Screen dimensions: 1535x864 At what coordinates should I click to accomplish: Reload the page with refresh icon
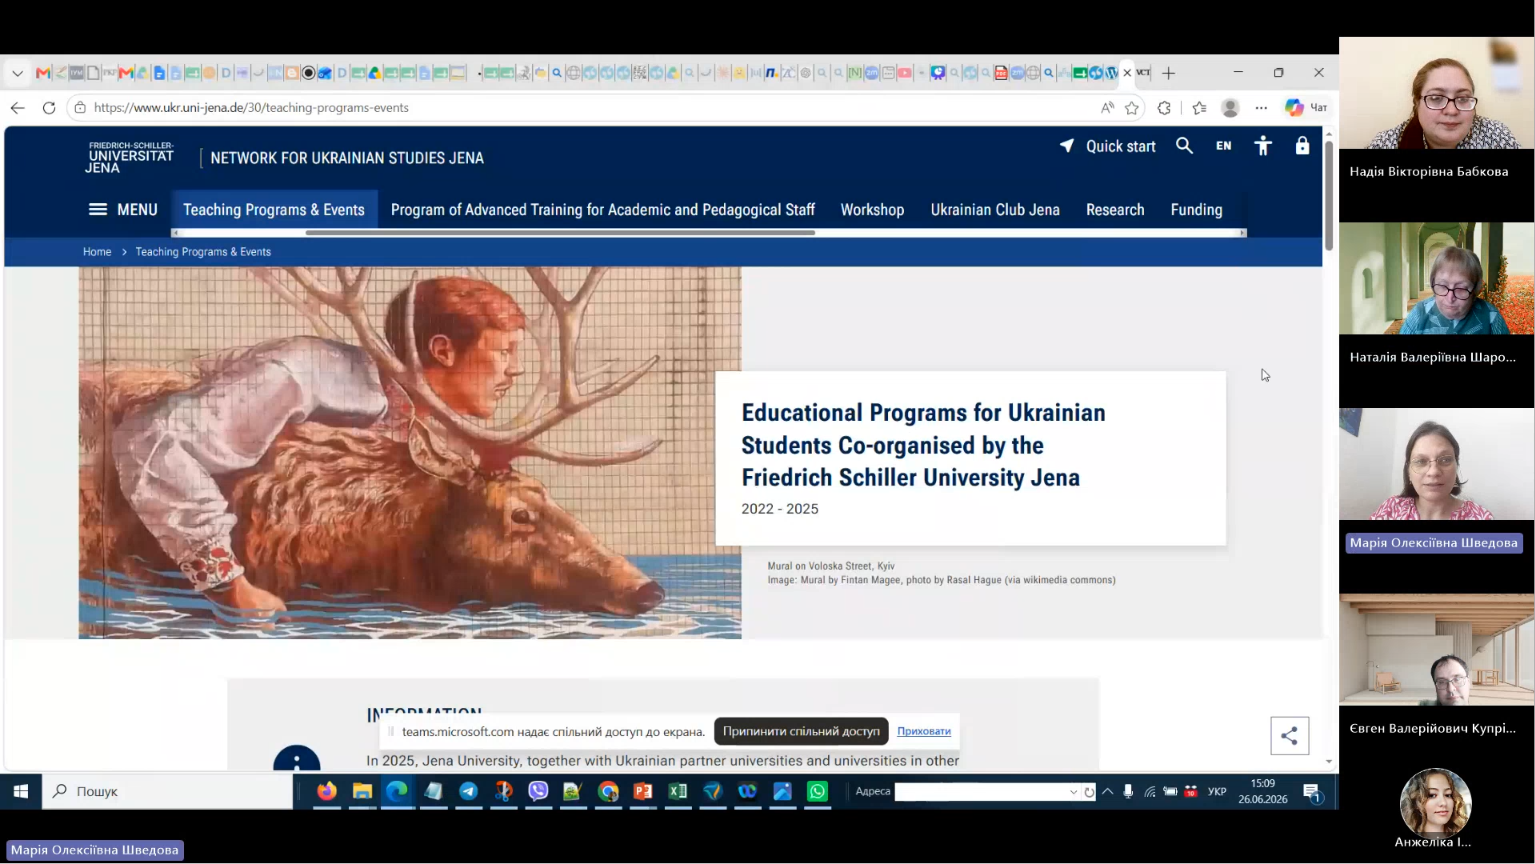[48, 108]
